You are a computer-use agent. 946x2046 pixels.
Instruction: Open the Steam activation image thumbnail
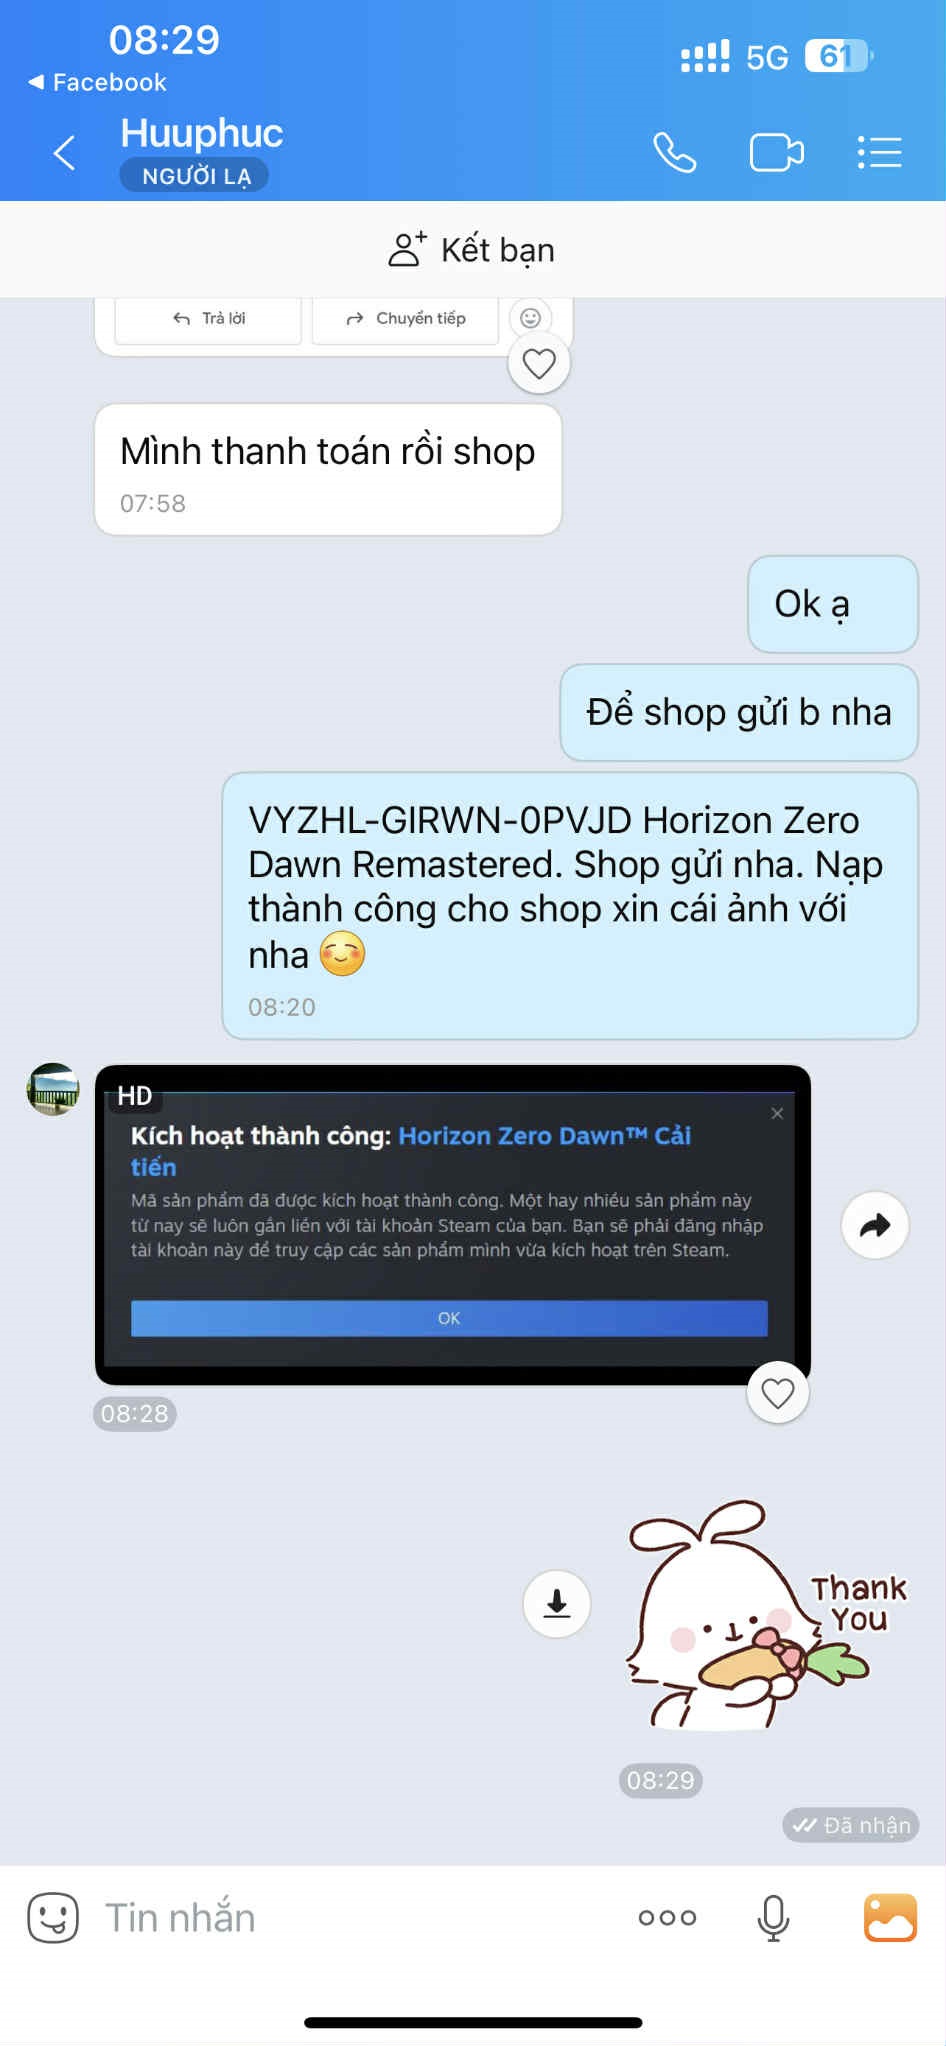[452, 1225]
